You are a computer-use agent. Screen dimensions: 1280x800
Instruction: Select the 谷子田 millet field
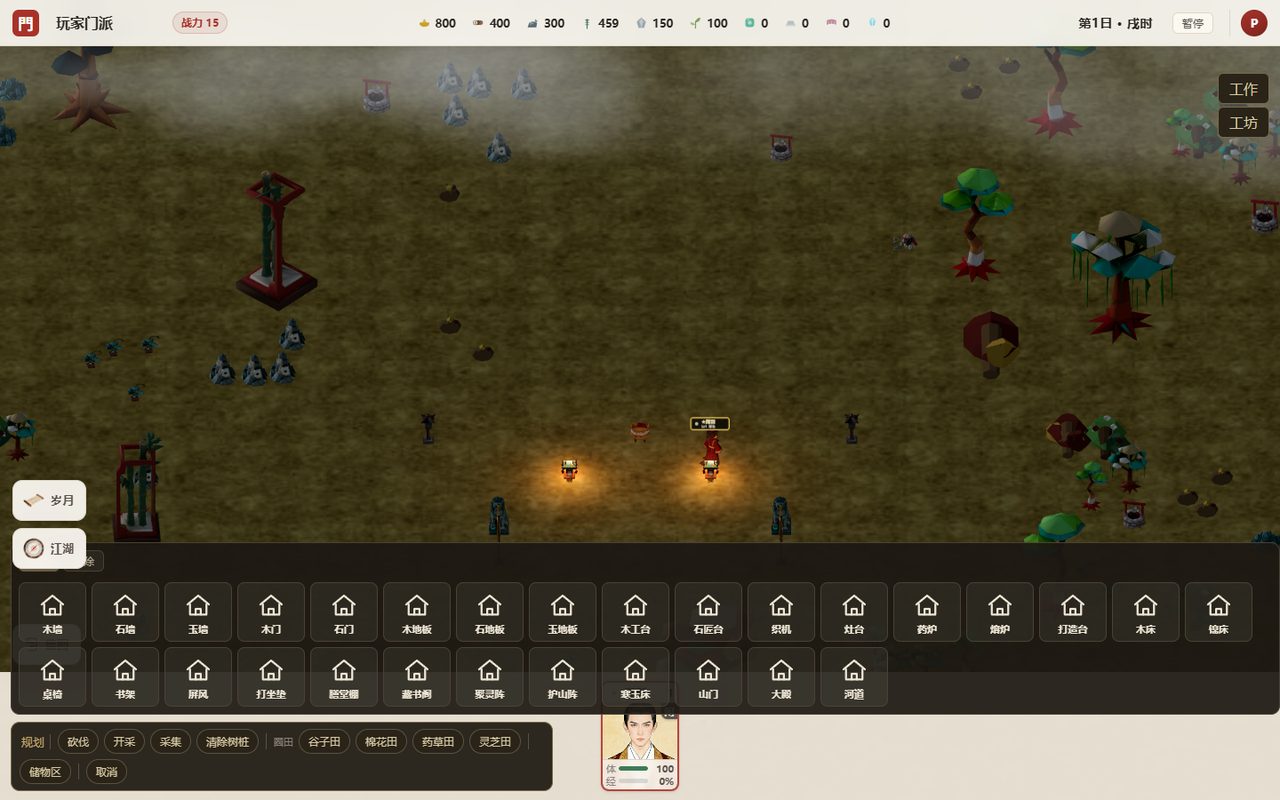324,742
